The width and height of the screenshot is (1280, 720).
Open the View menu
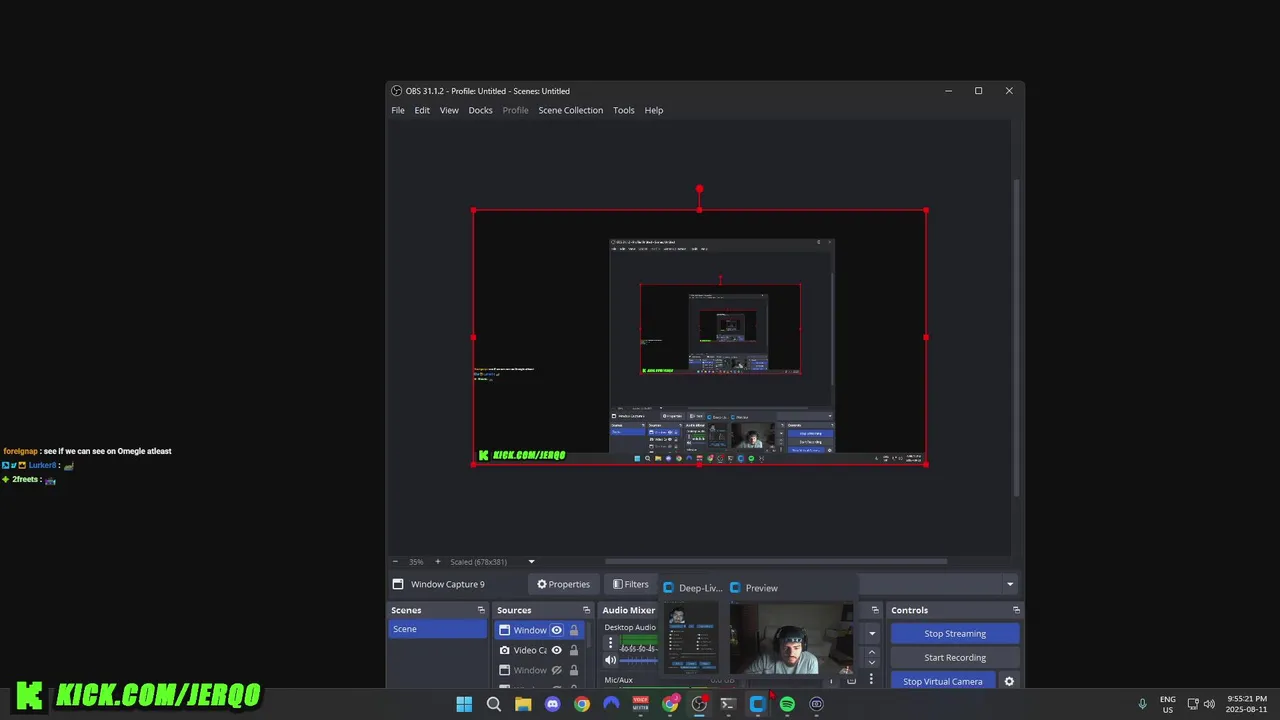449,110
